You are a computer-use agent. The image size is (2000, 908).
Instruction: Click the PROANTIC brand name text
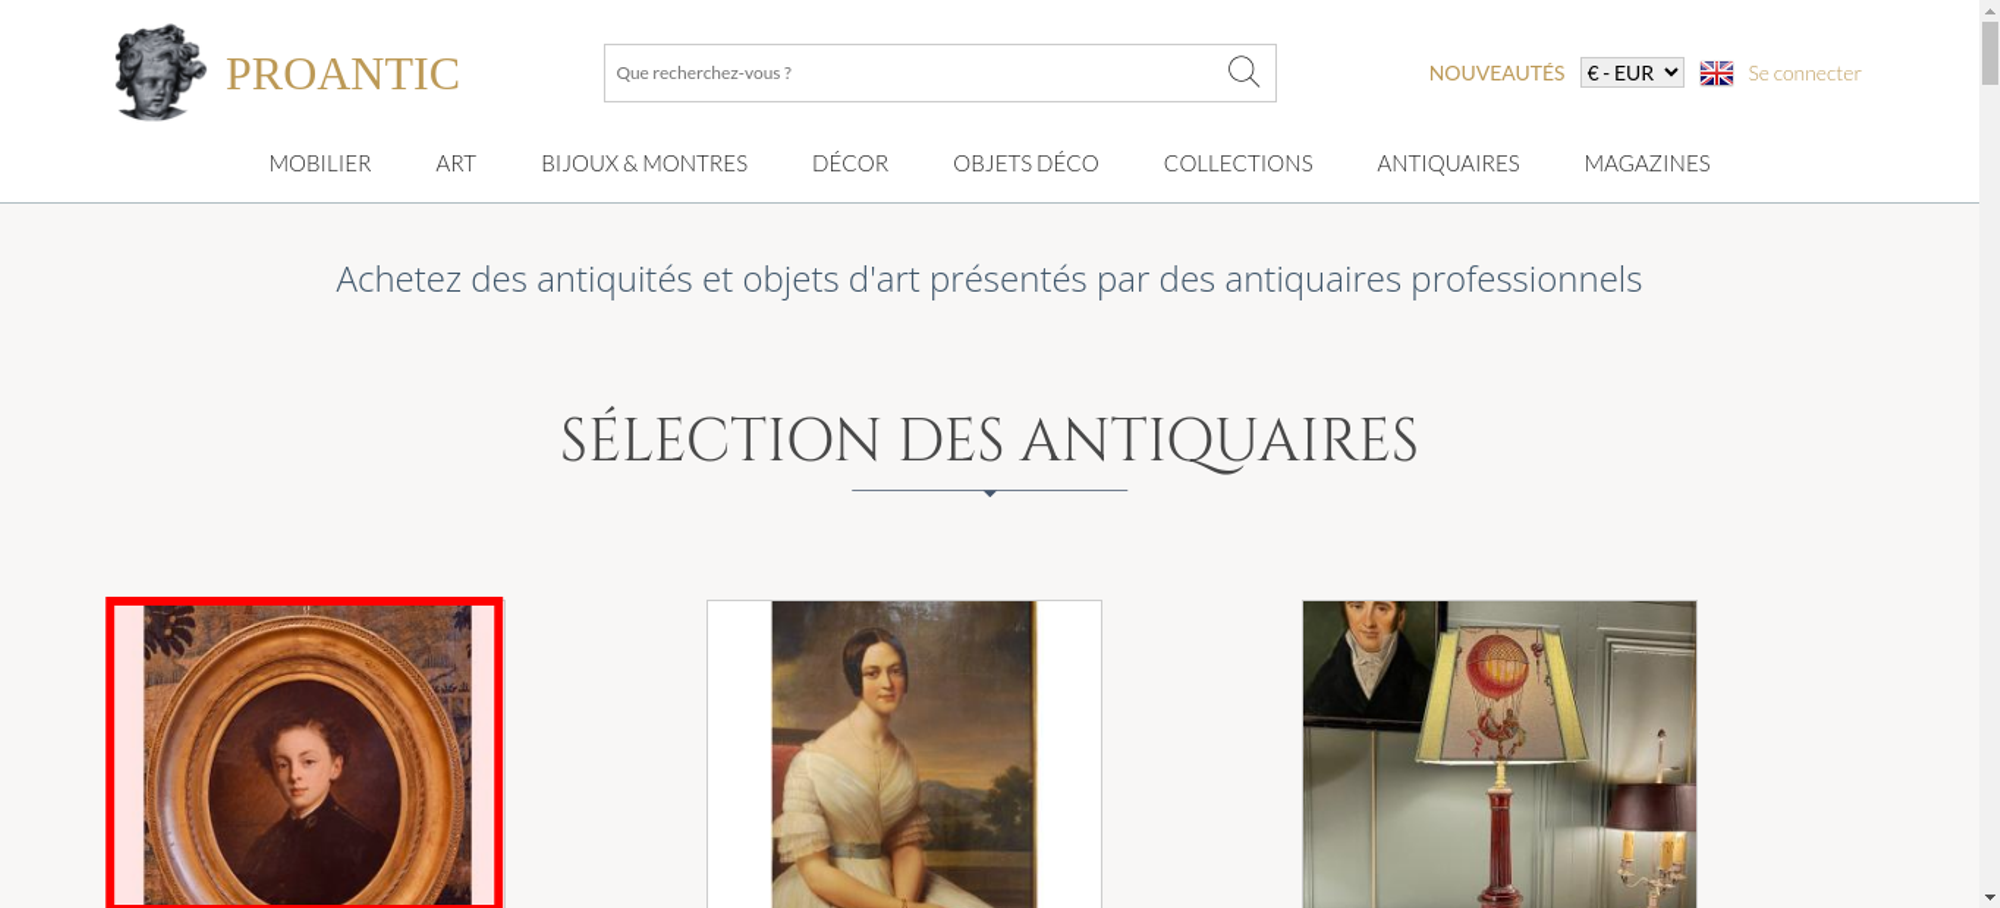coord(342,74)
